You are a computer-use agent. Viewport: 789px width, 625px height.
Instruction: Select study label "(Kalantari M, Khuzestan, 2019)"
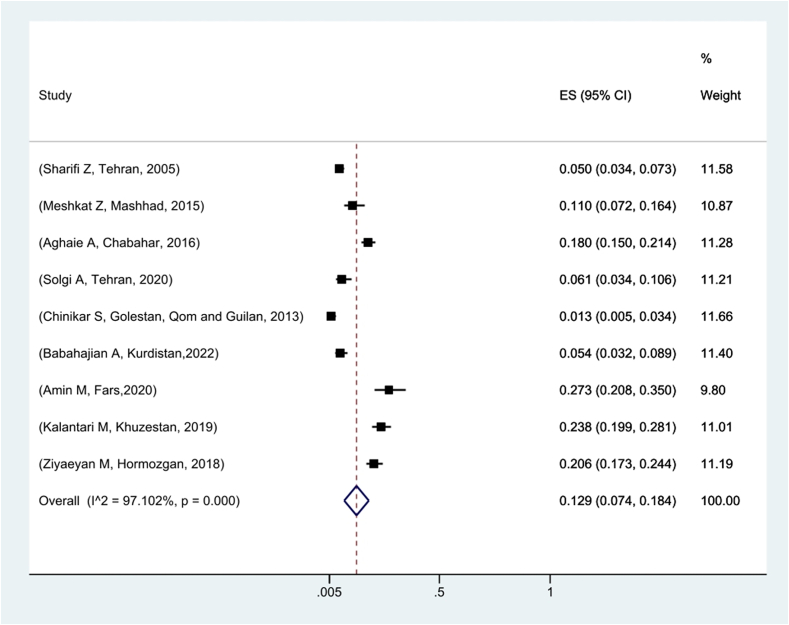pyautogui.click(x=128, y=427)
